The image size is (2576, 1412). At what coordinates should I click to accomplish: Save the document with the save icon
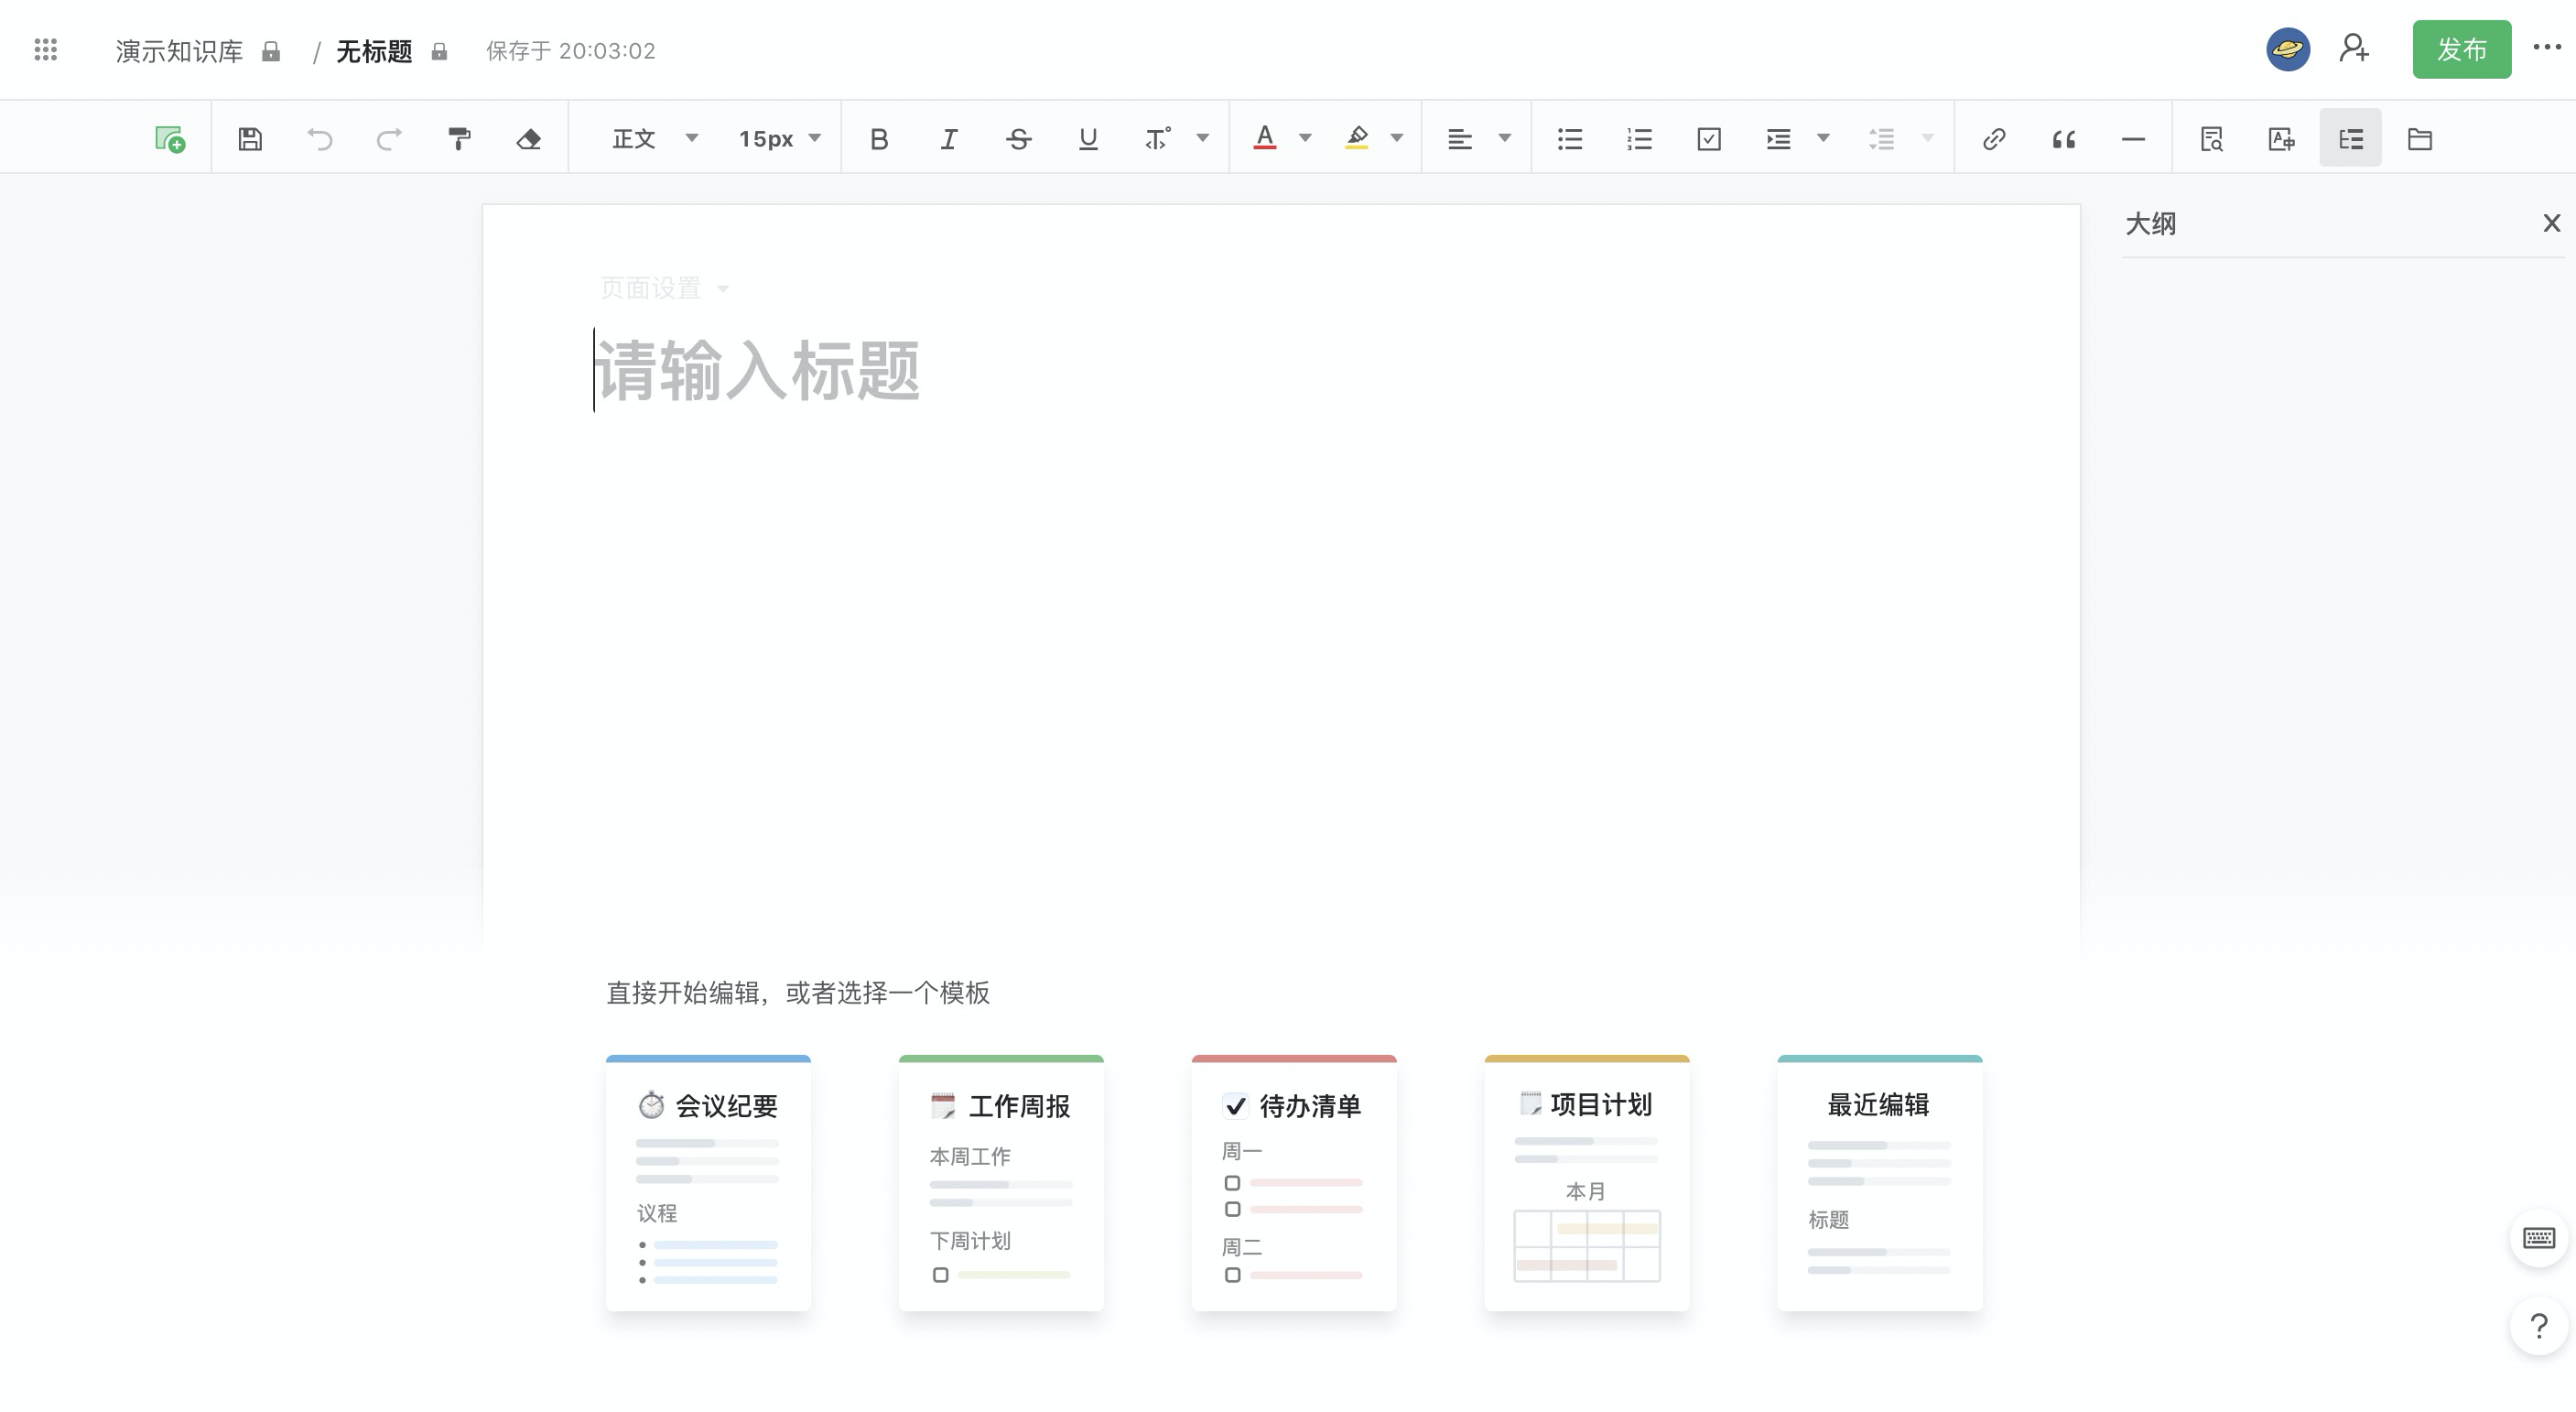250,139
